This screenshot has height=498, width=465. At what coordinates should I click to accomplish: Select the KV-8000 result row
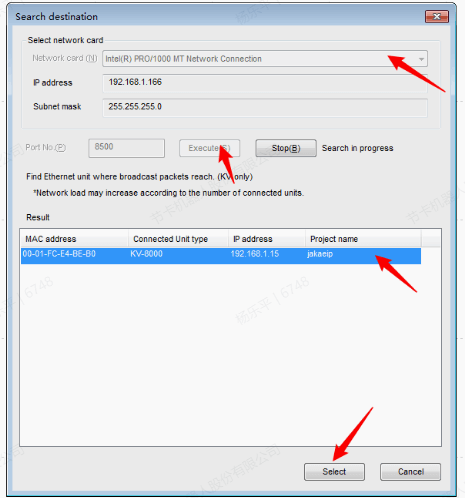coord(221,255)
